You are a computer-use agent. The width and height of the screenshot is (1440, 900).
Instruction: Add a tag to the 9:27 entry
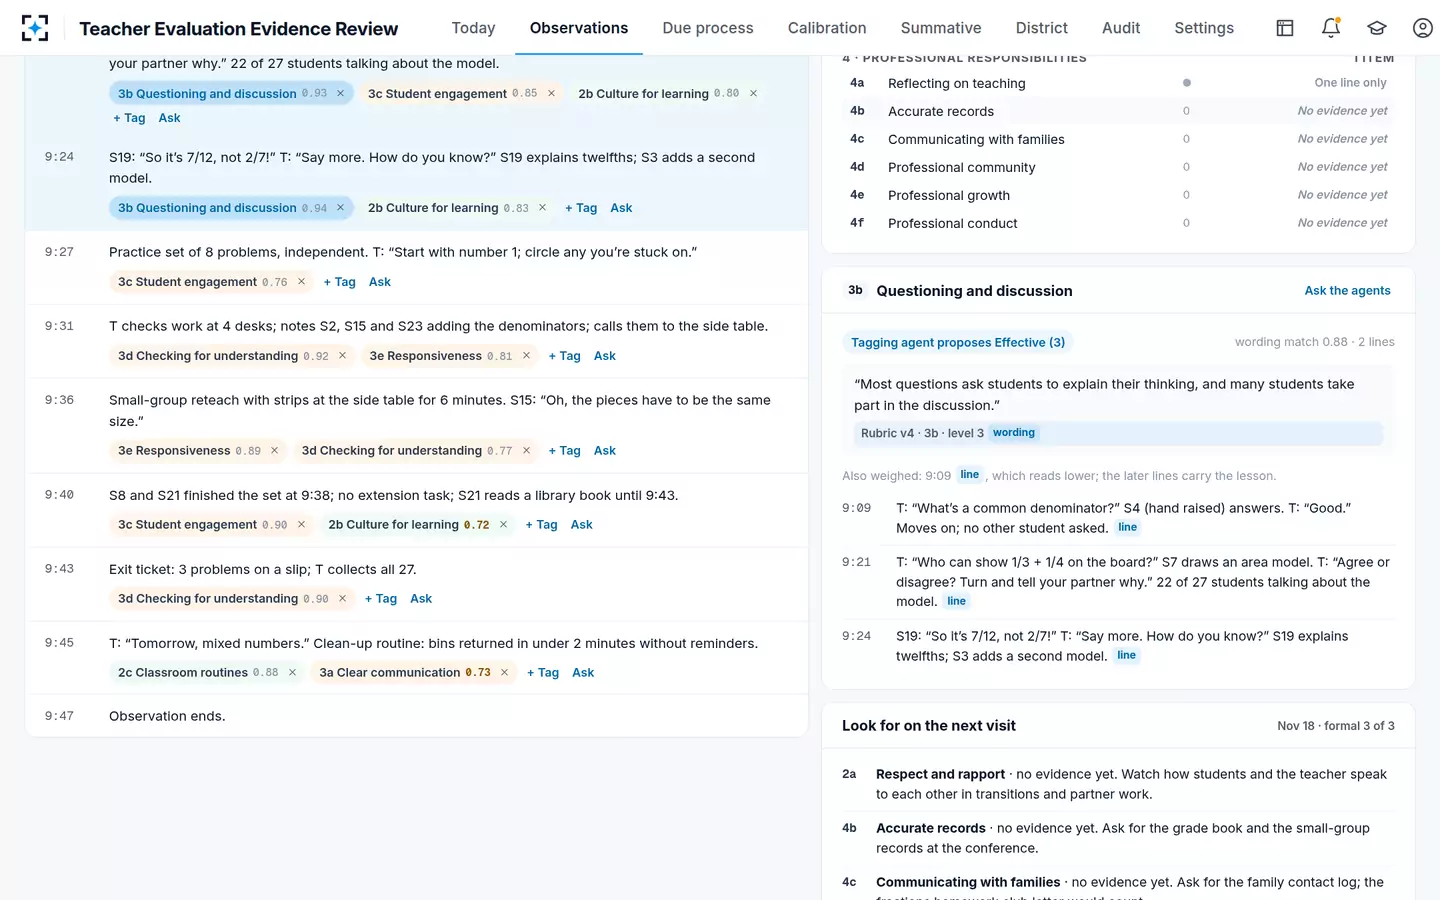coord(340,282)
